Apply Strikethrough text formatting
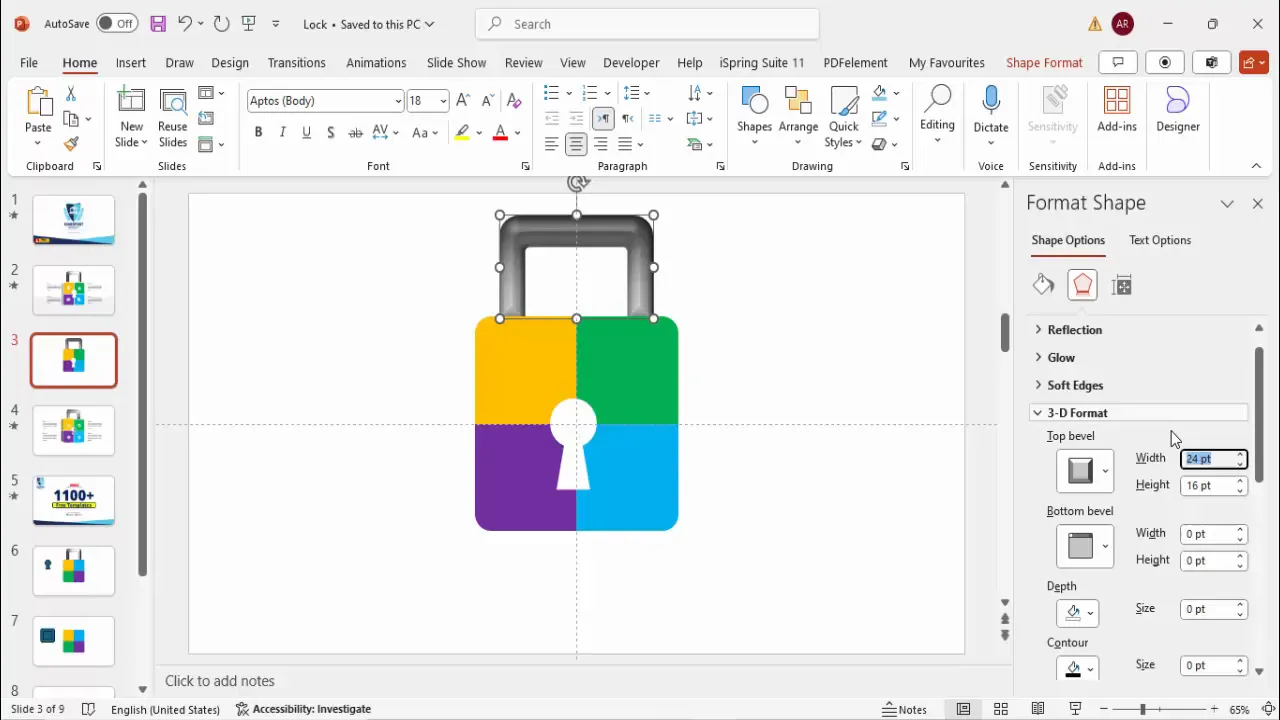Viewport: 1280px width, 720px height. (355, 132)
